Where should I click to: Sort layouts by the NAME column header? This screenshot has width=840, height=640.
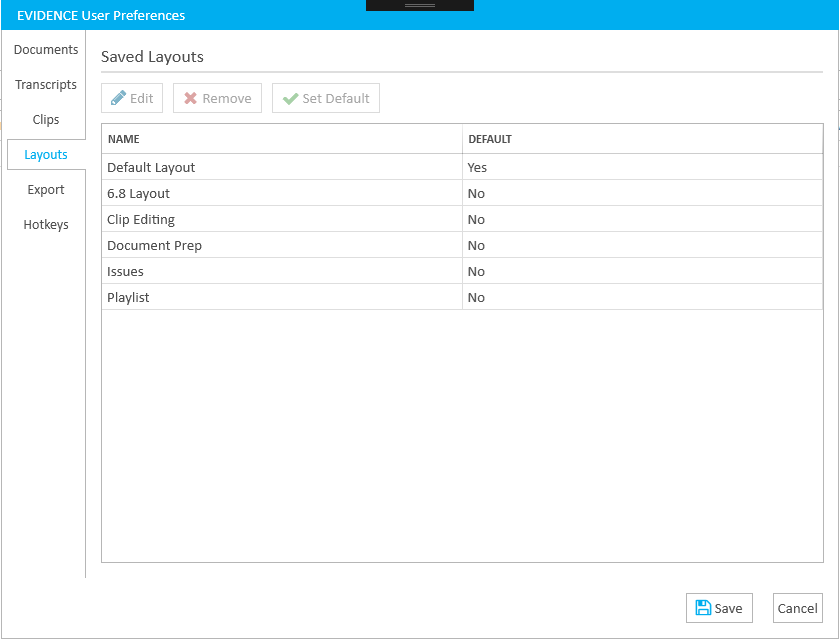pos(124,139)
